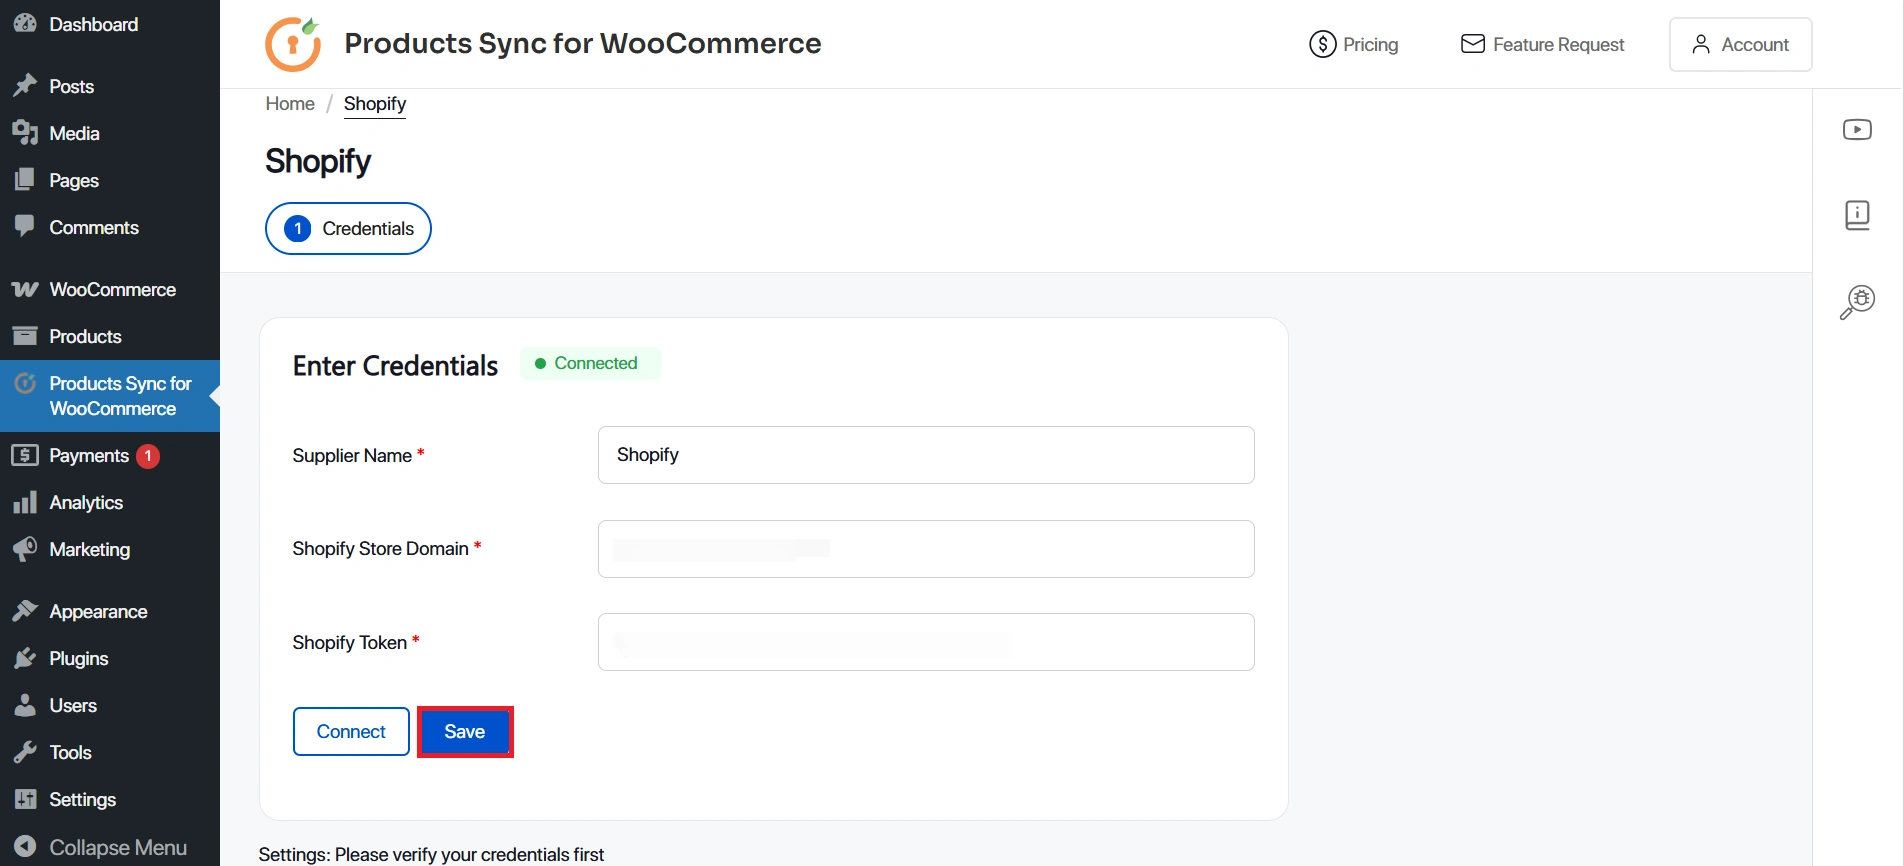Image resolution: width=1903 pixels, height=866 pixels.
Task: Click the Products Sync orange logo
Action: [293, 44]
